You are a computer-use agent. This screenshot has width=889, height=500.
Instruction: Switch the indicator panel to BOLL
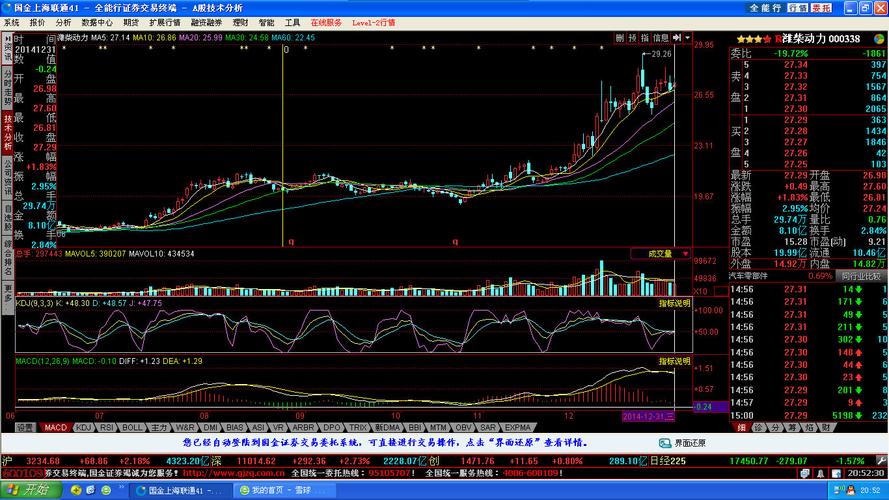[129, 427]
